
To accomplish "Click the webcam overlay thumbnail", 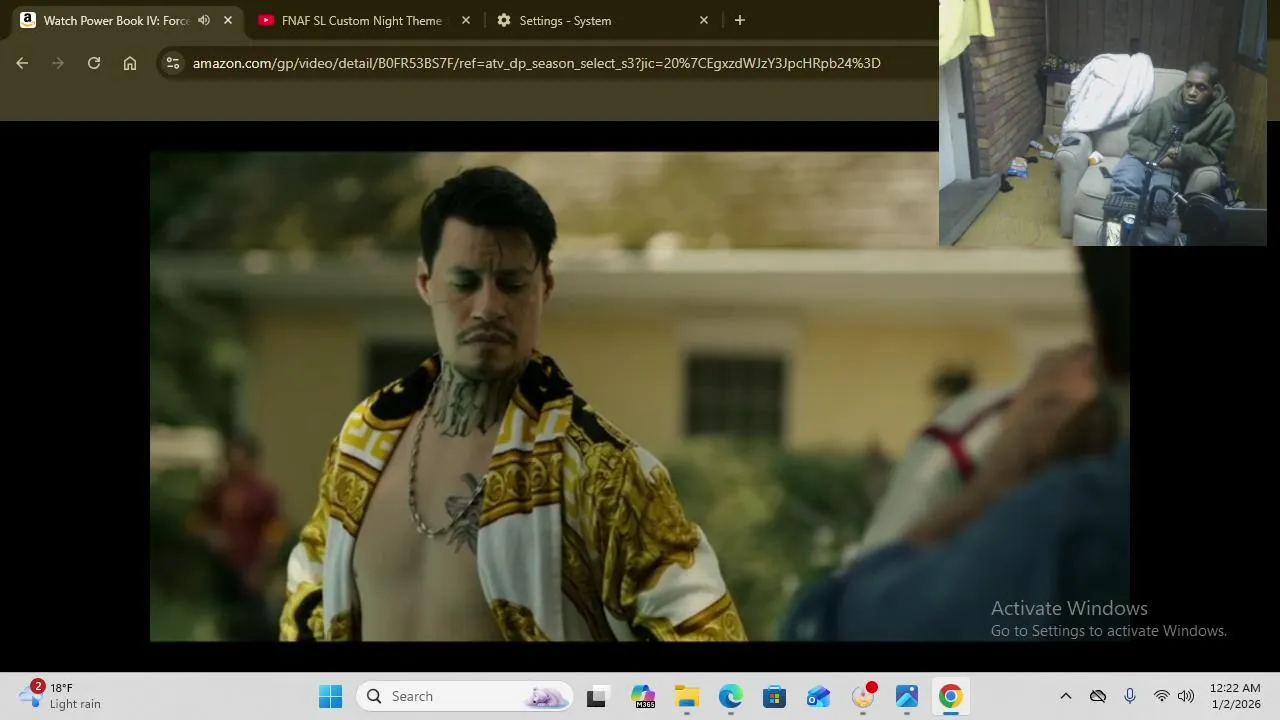I will tap(1103, 123).
